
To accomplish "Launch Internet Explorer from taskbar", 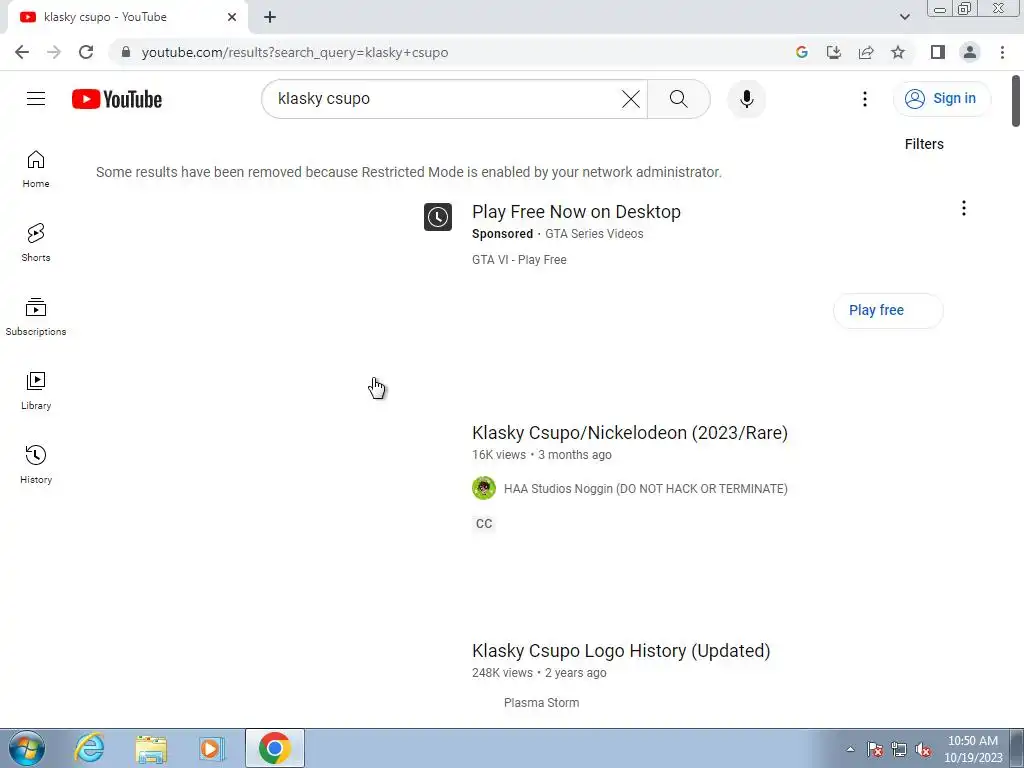I will (89, 748).
